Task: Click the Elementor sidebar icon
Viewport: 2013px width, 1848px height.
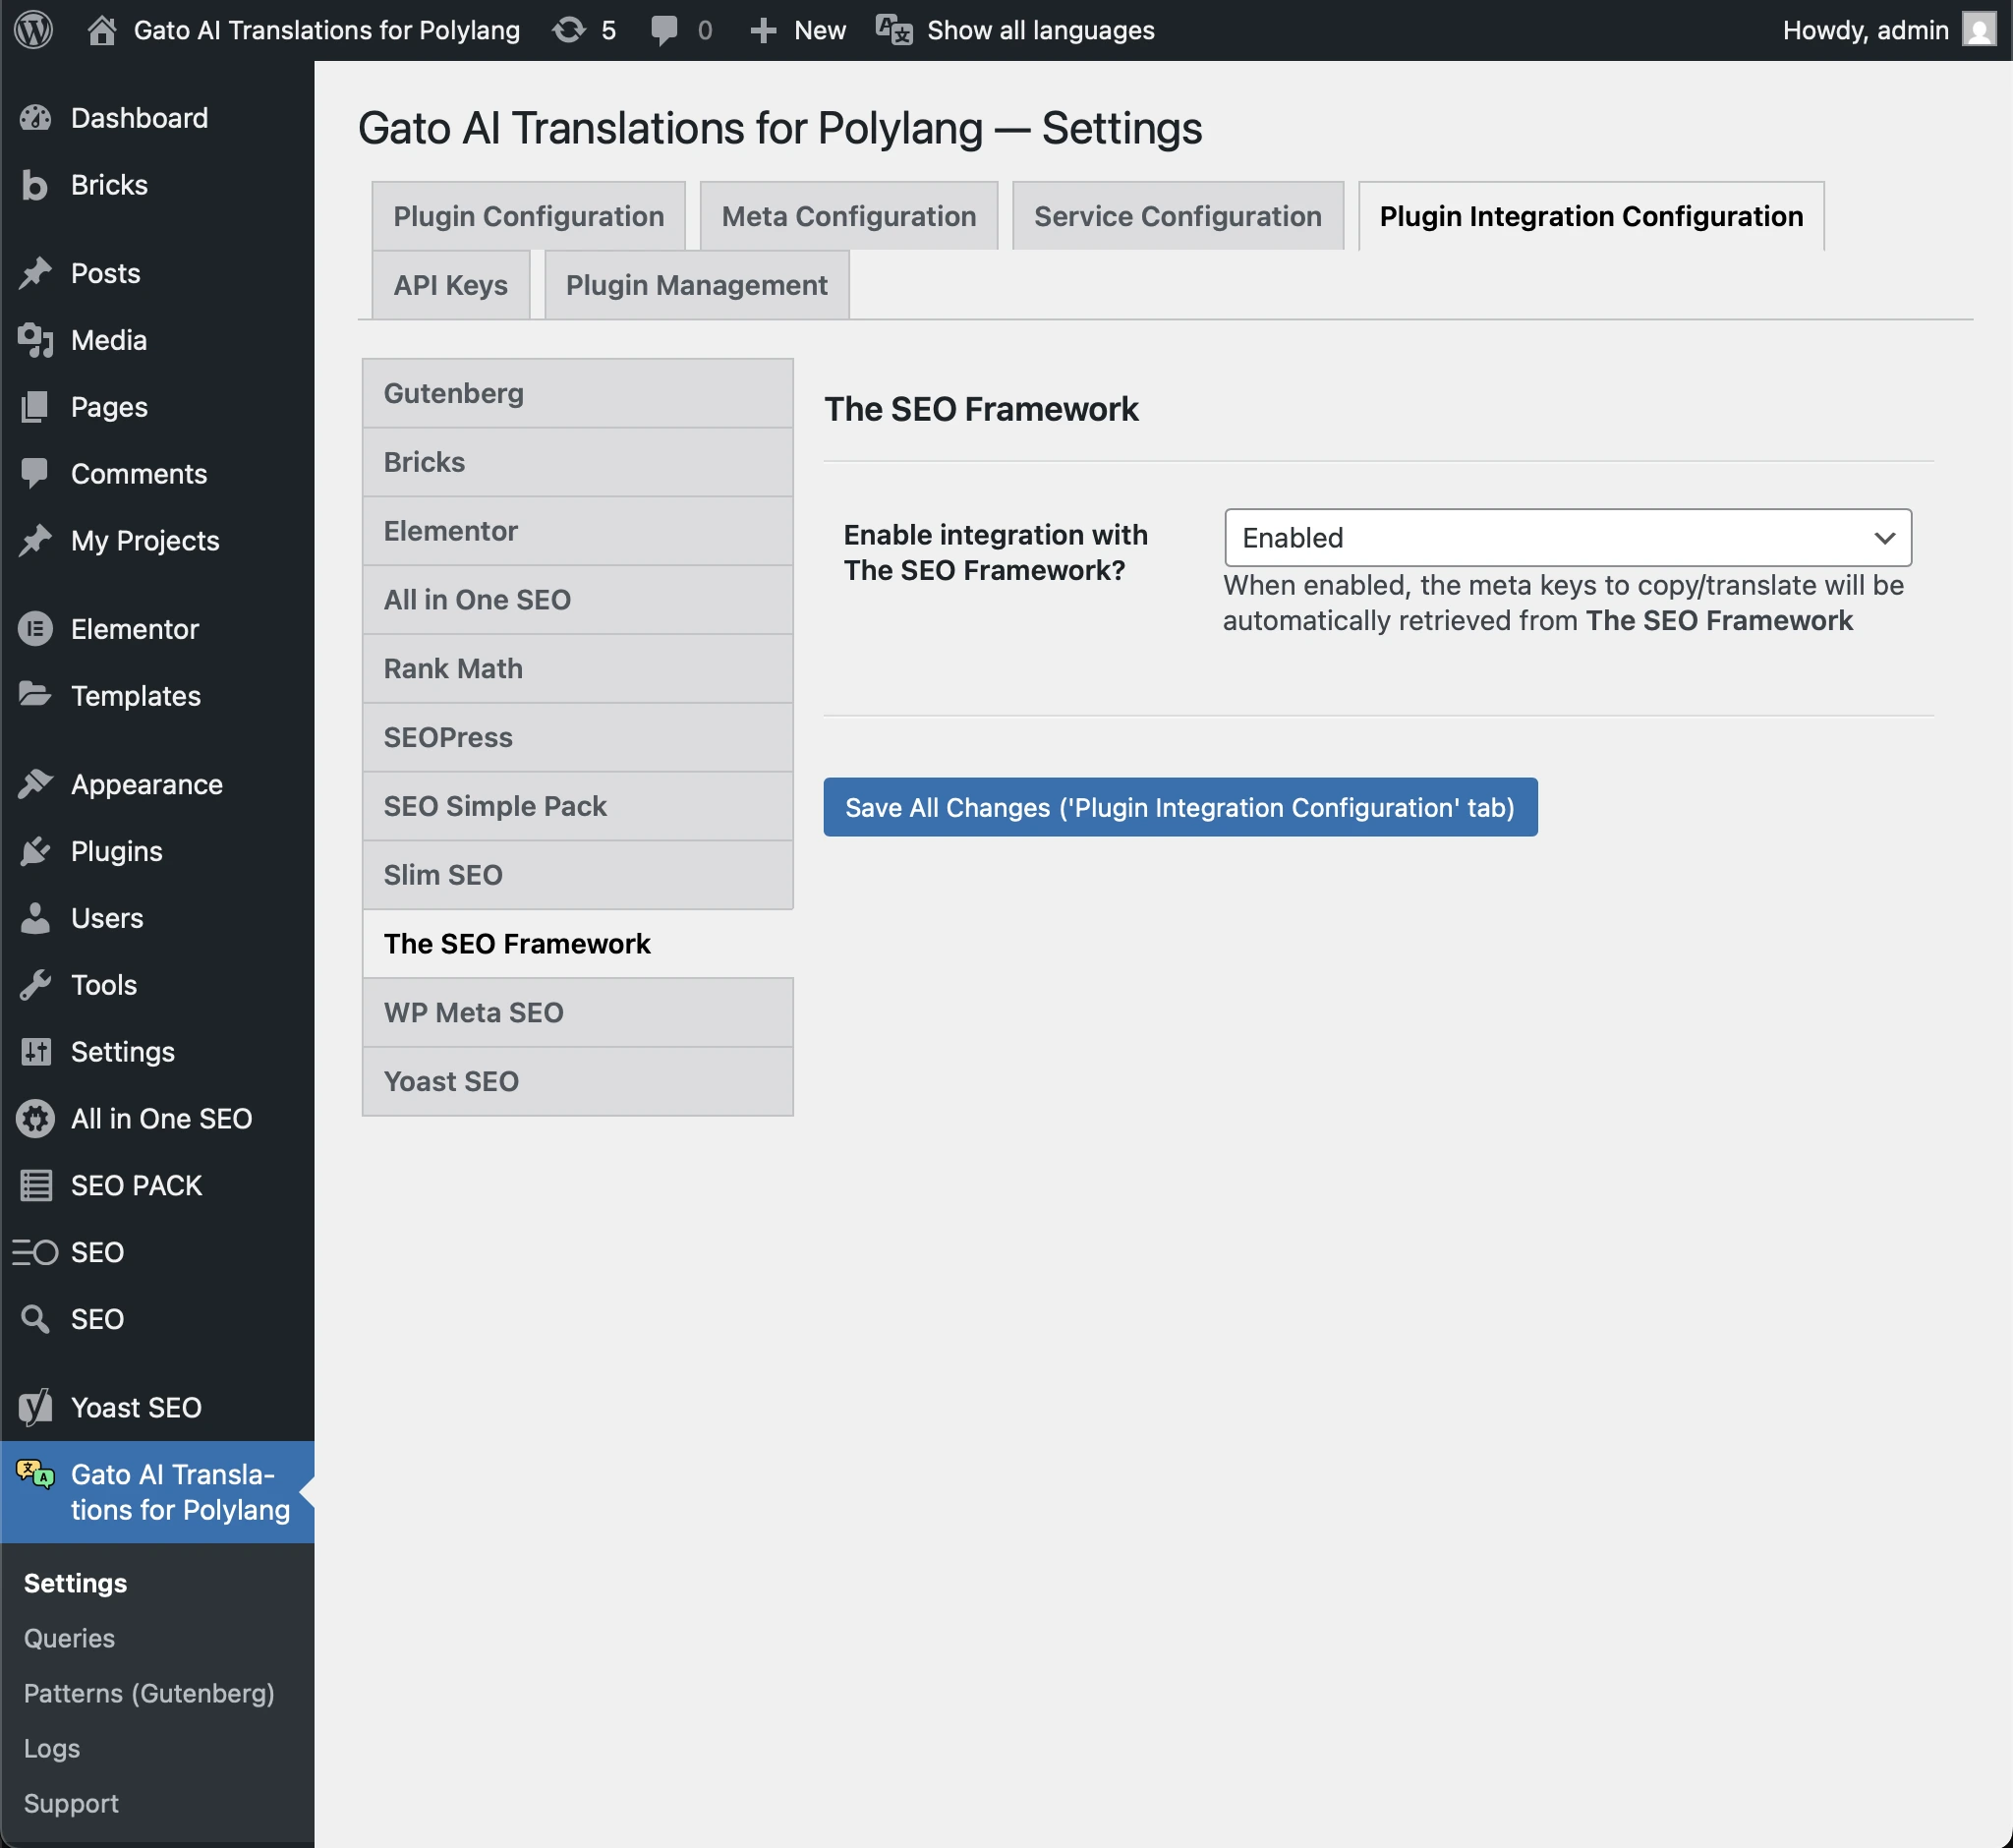Action: point(36,629)
